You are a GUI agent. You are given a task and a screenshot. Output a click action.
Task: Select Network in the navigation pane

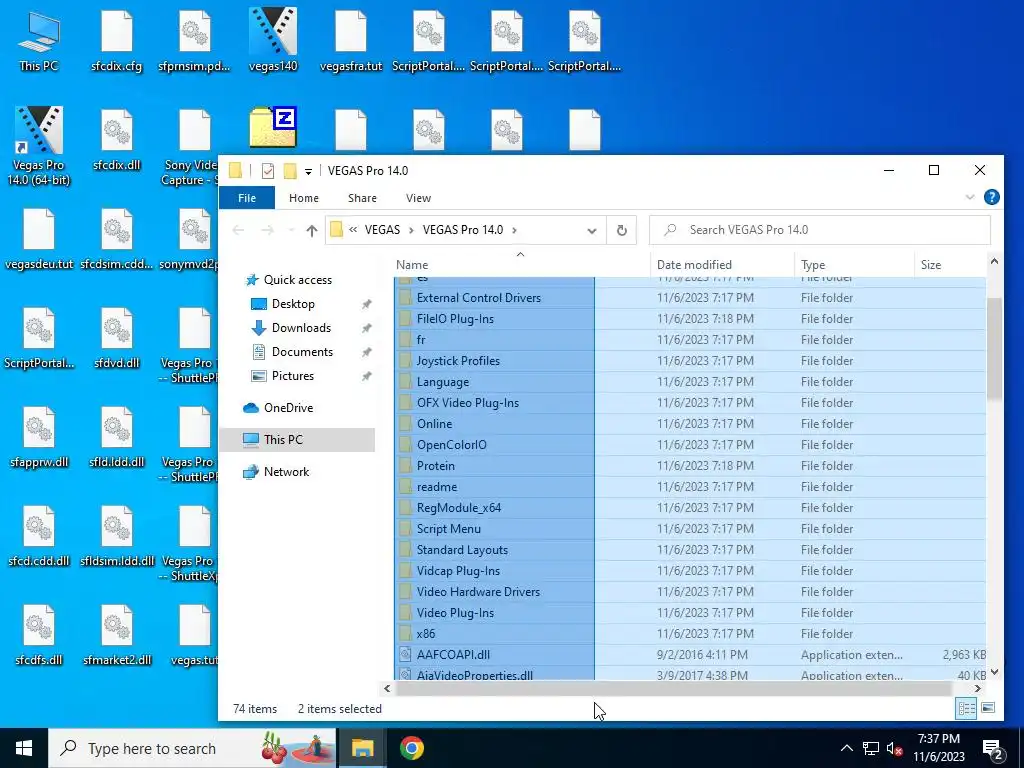coord(286,472)
